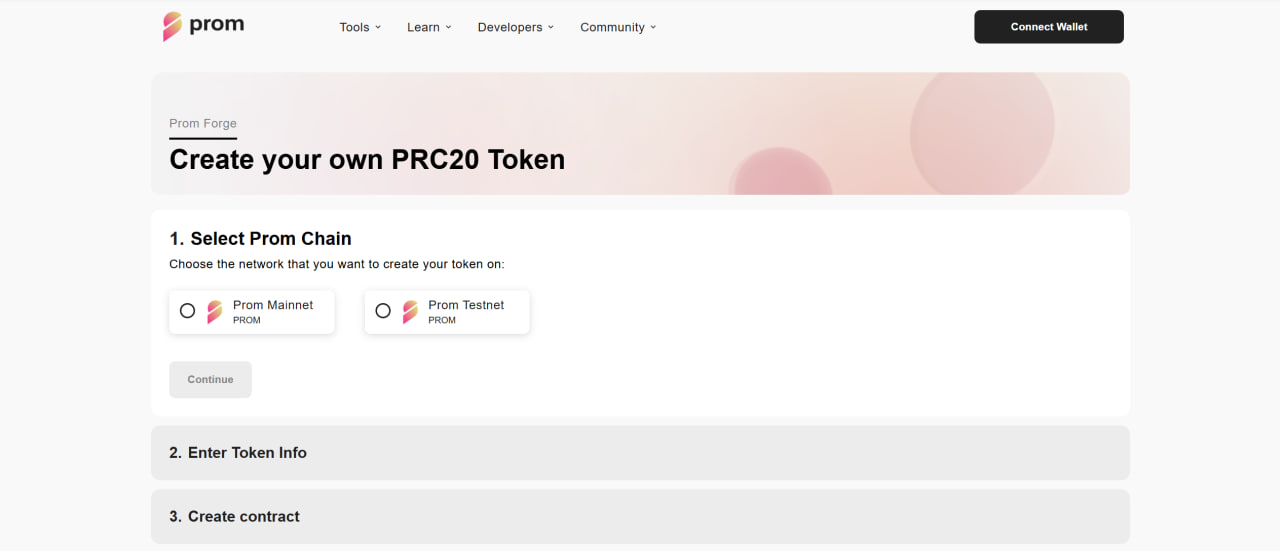Screen dimensions: 1280x551
Task: Click the prom wordmark text in header
Action: click(x=216, y=24)
